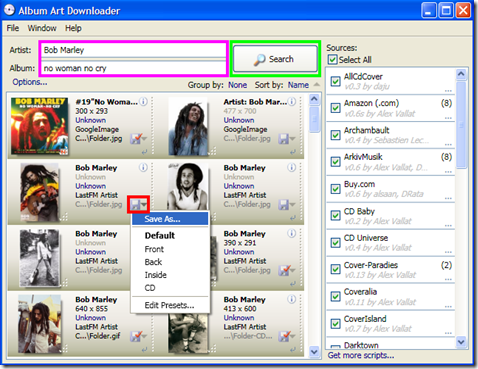Viewport: 478px width, 369px height.
Task: Open save dropdown arrow for 300 x 293 image
Action: pos(144,138)
